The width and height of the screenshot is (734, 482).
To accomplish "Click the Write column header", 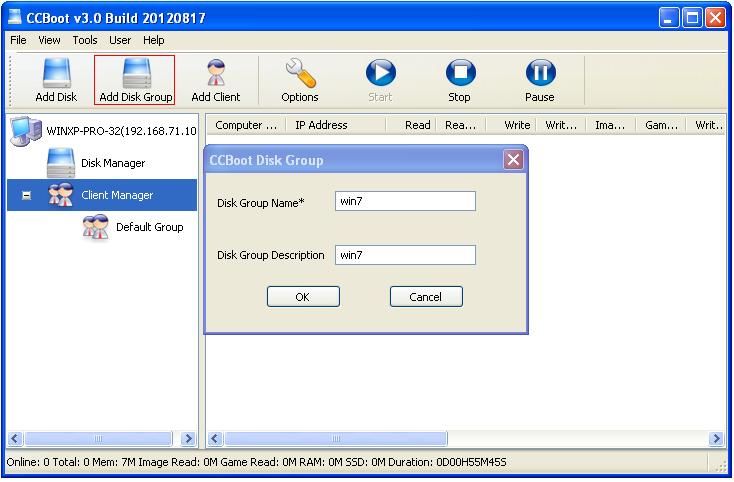I will click(512, 125).
